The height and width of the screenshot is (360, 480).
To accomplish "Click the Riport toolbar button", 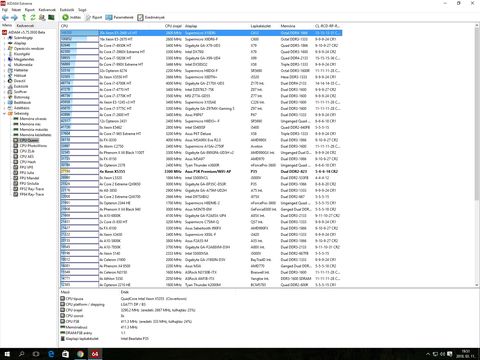I will pyautogui.click(x=94, y=17).
